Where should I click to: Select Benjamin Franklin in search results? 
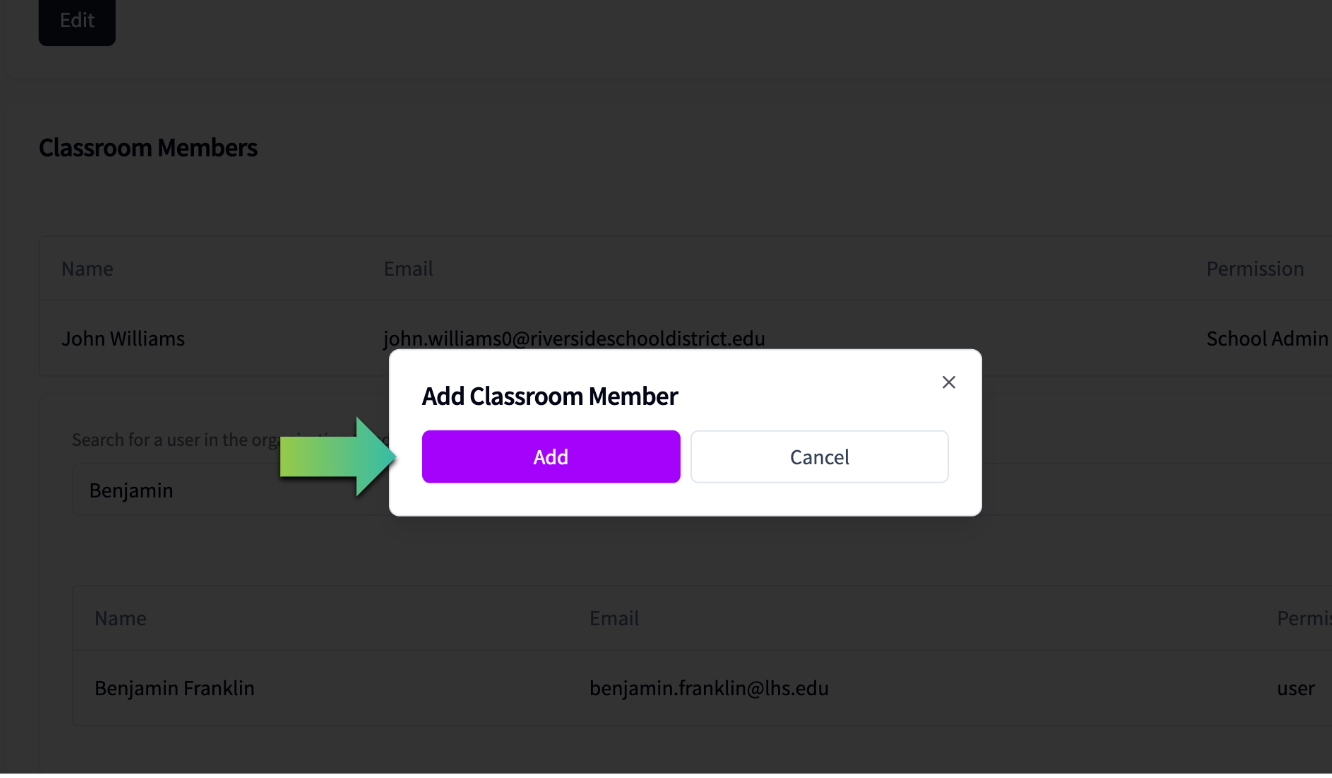click(174, 688)
